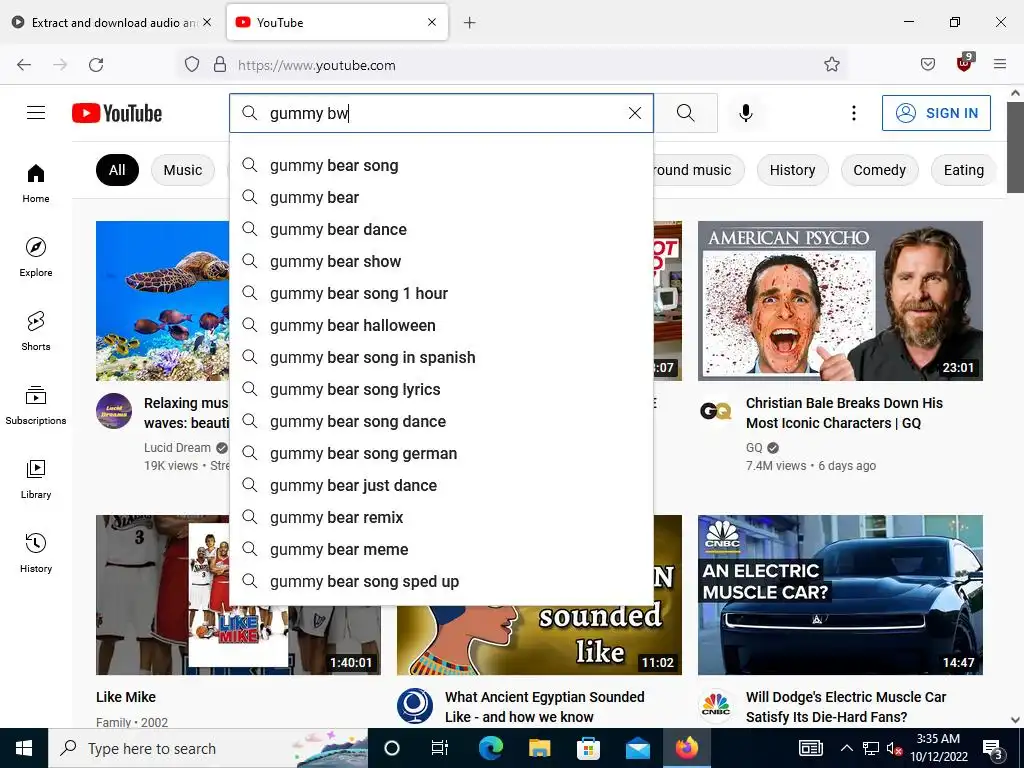Show hidden system tray icons
This screenshot has width=1024, height=768.
click(846, 748)
